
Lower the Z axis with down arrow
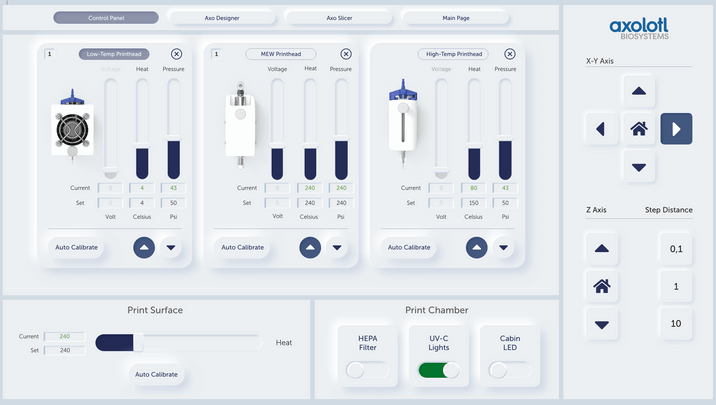[601, 324]
